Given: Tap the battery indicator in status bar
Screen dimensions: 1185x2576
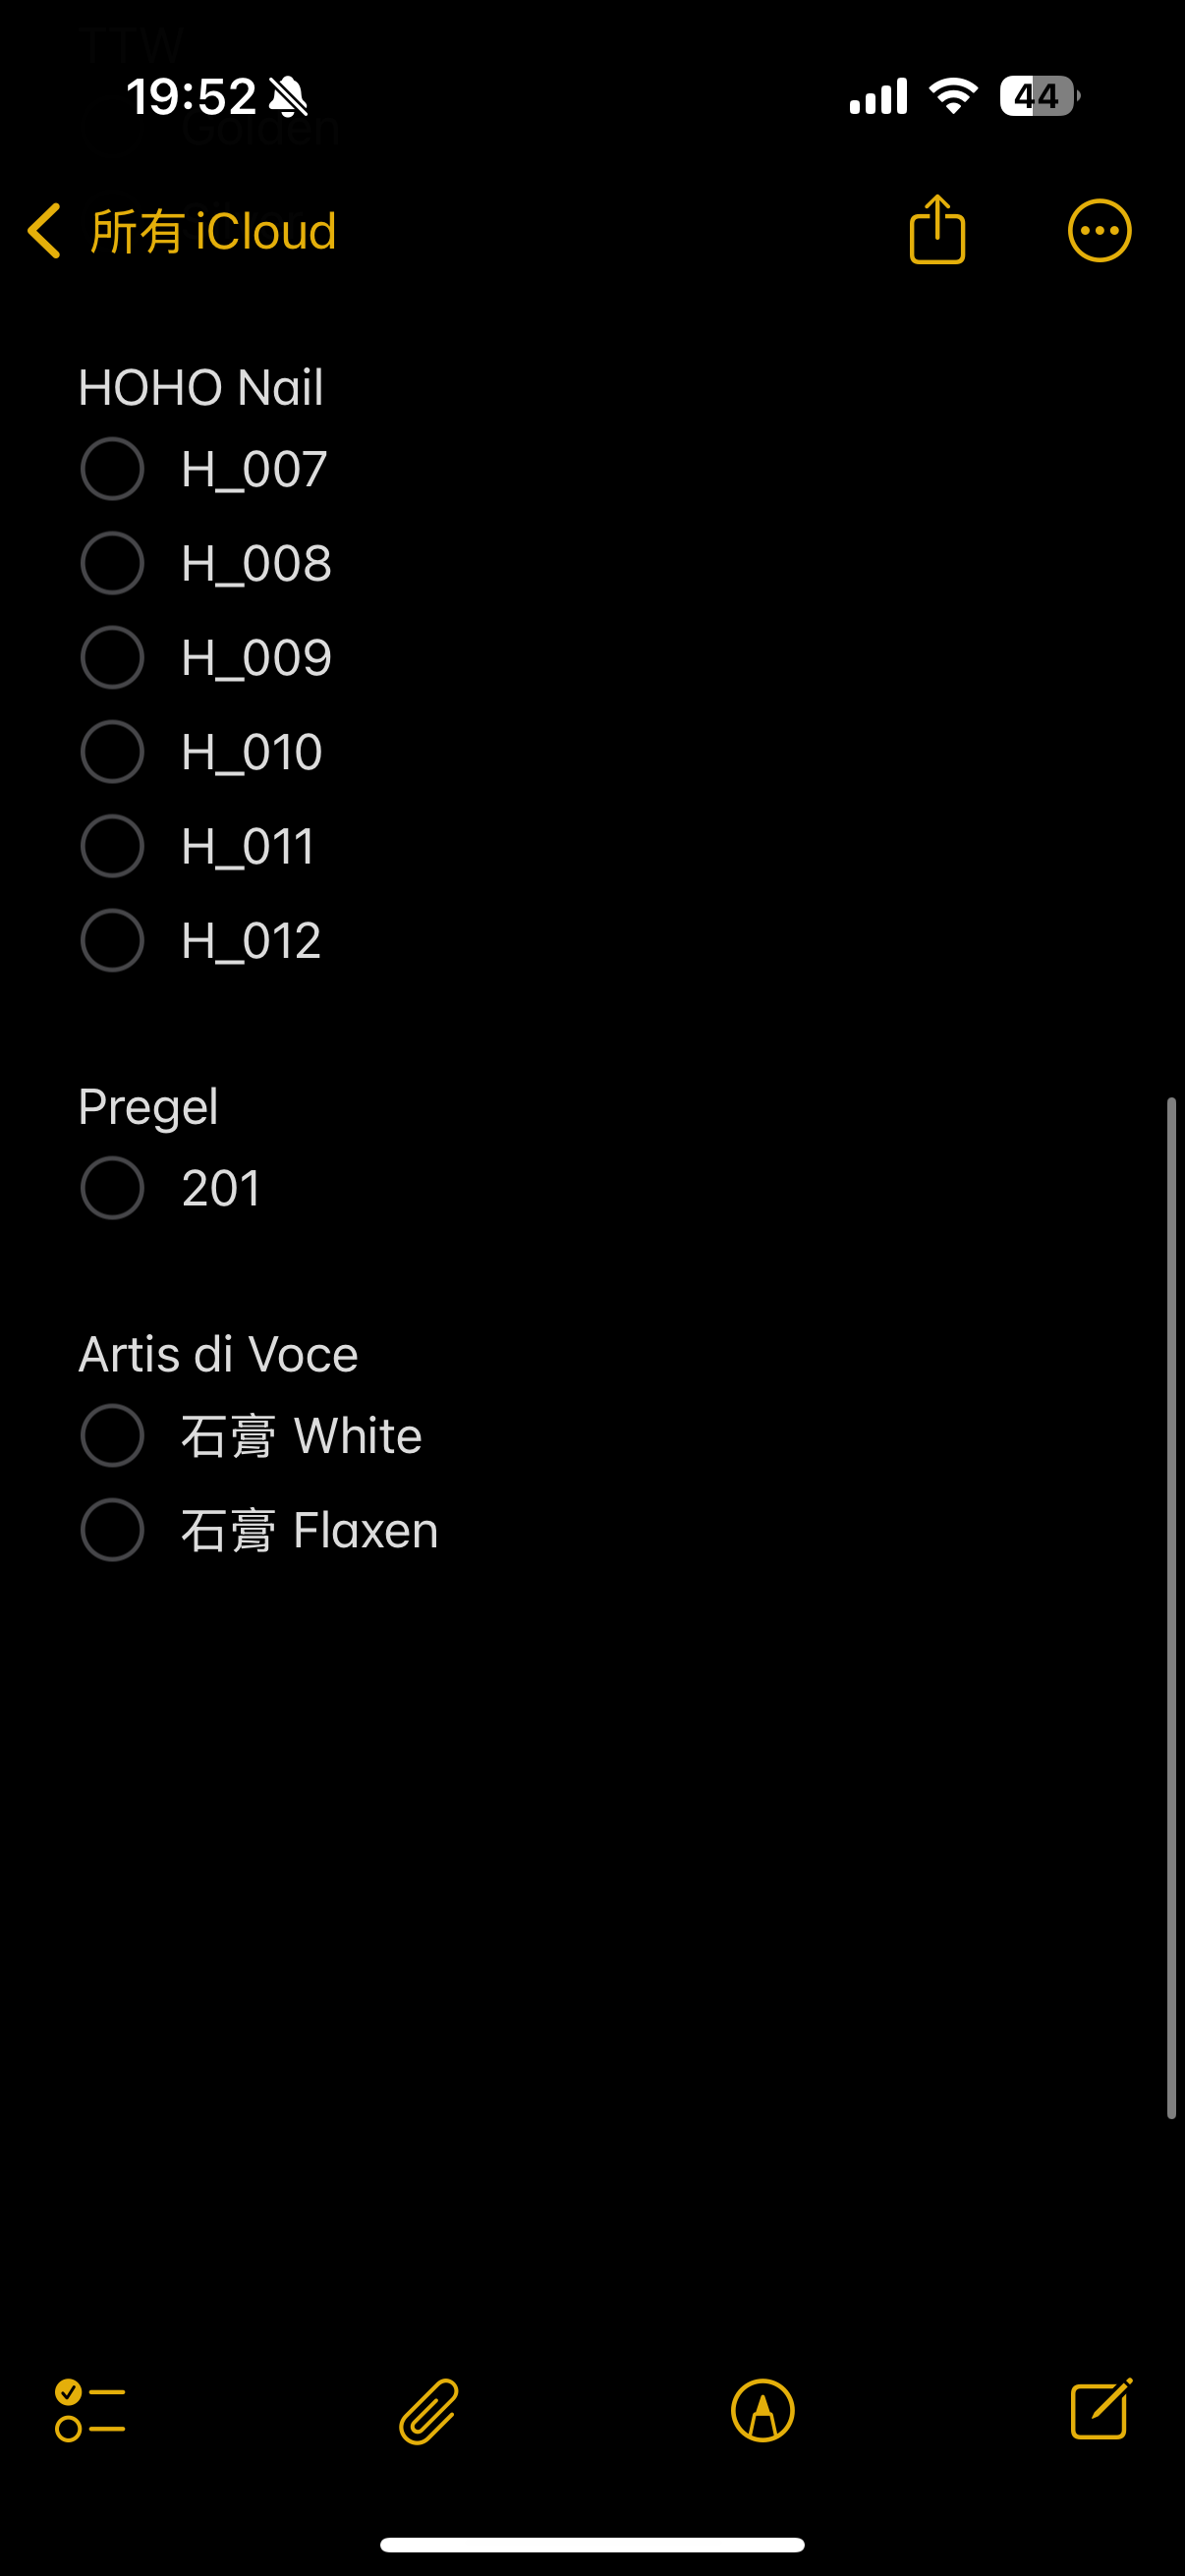Looking at the screenshot, I should (1039, 96).
